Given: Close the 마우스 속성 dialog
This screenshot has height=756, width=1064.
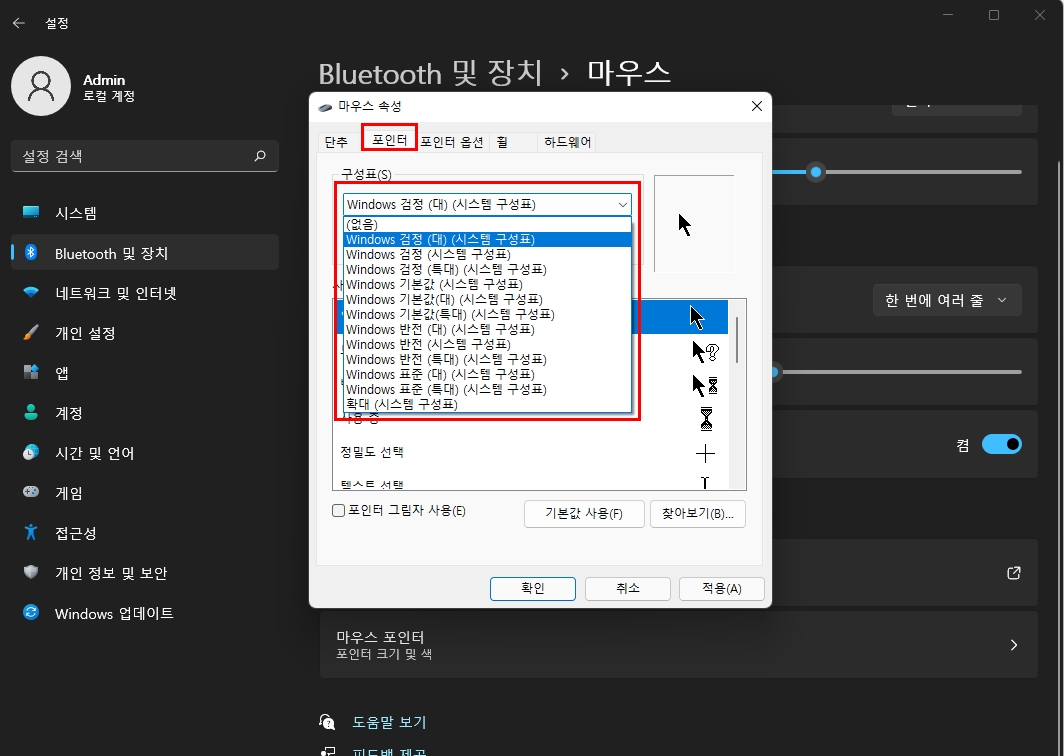Looking at the screenshot, I should point(757,106).
